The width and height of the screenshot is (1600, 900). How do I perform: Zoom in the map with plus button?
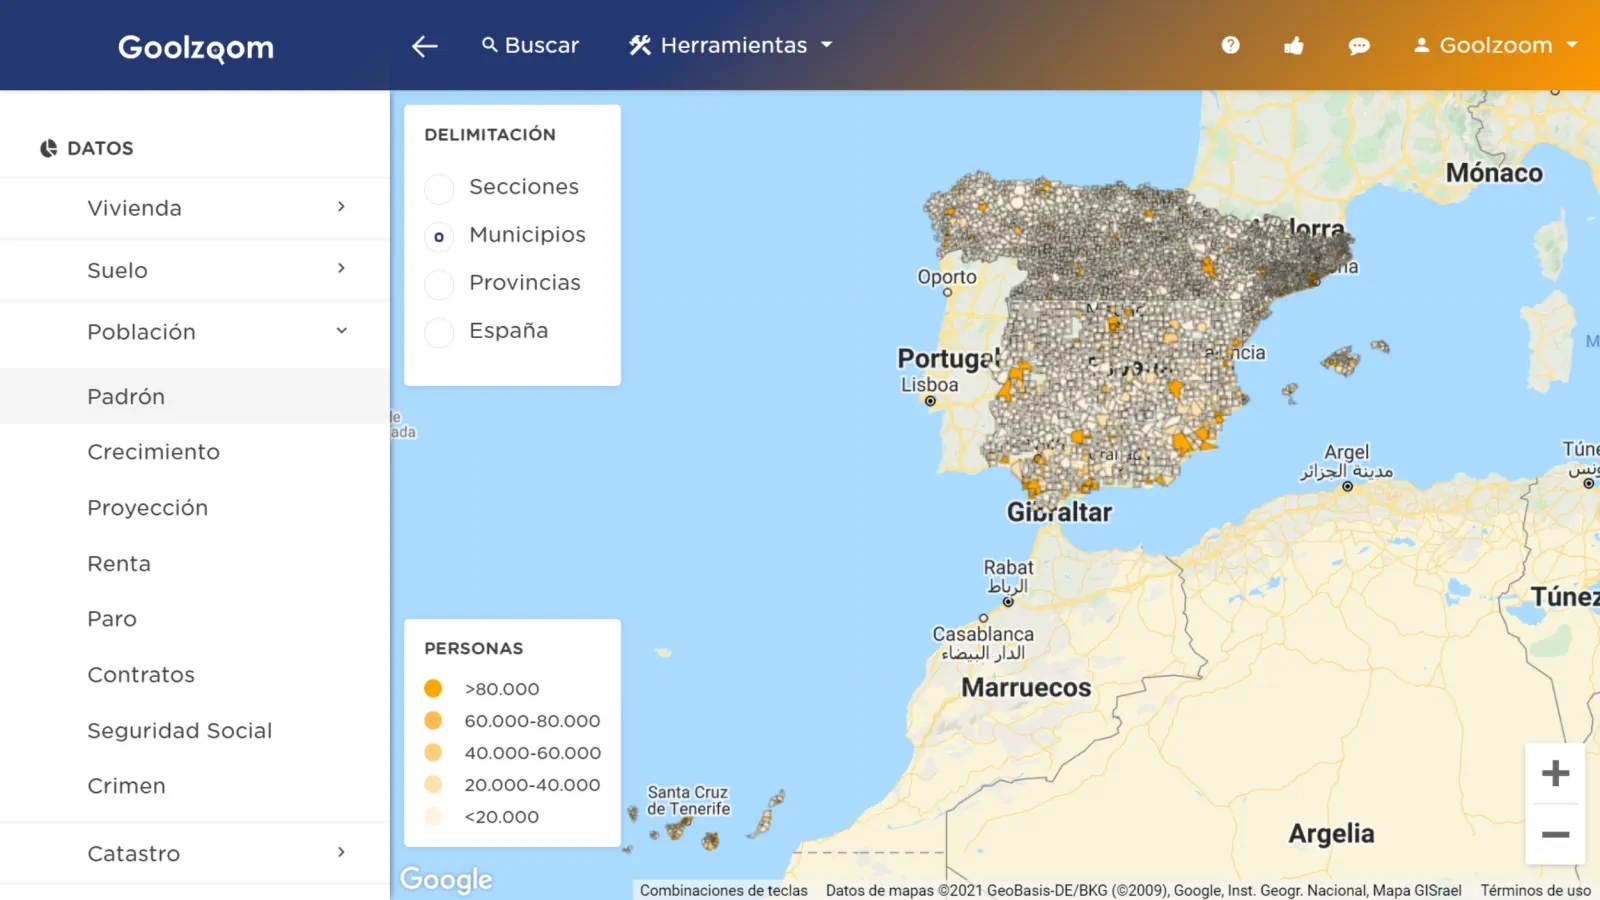click(x=1555, y=773)
